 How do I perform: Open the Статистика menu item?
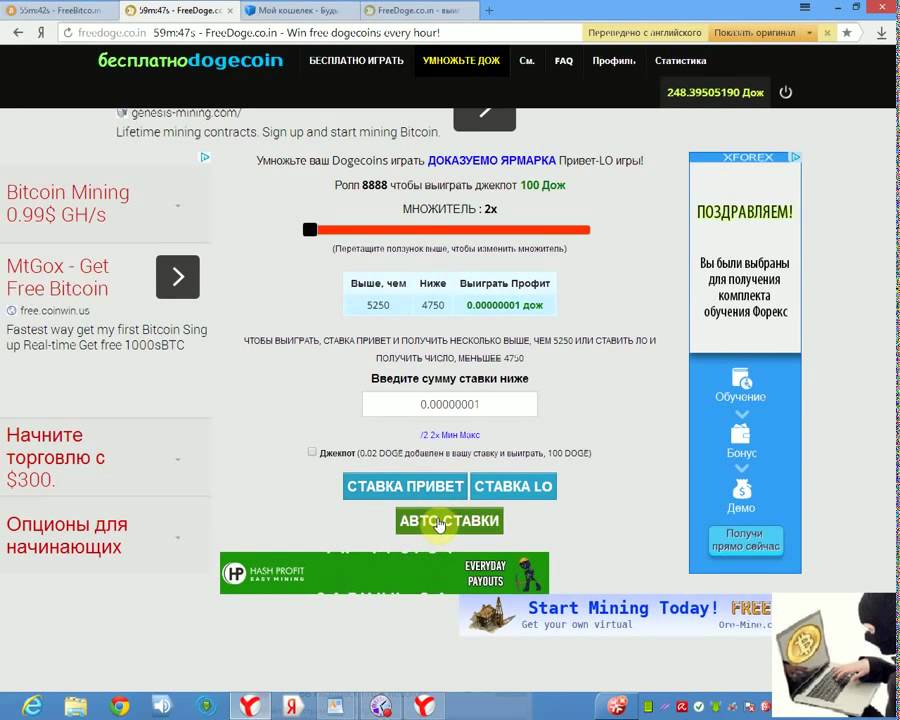click(x=680, y=60)
